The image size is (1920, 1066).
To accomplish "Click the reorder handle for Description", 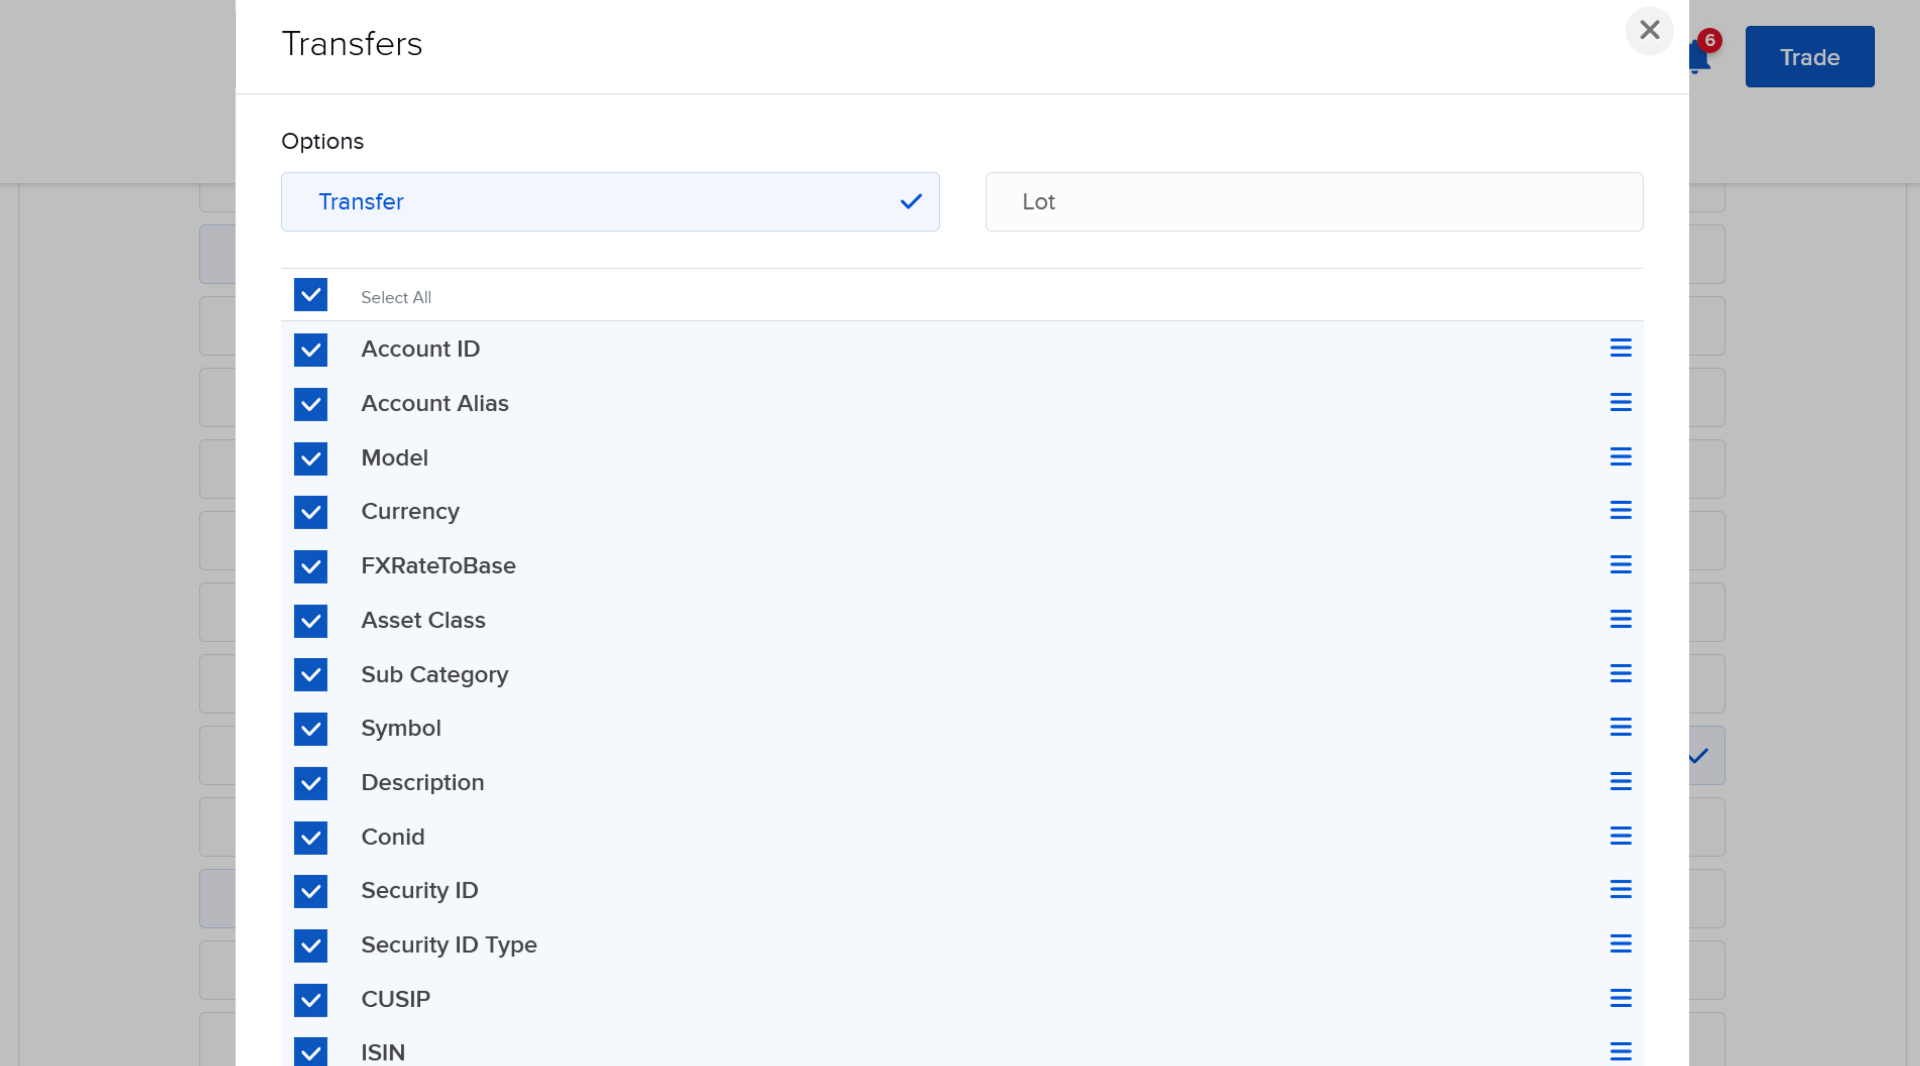I will point(1621,781).
